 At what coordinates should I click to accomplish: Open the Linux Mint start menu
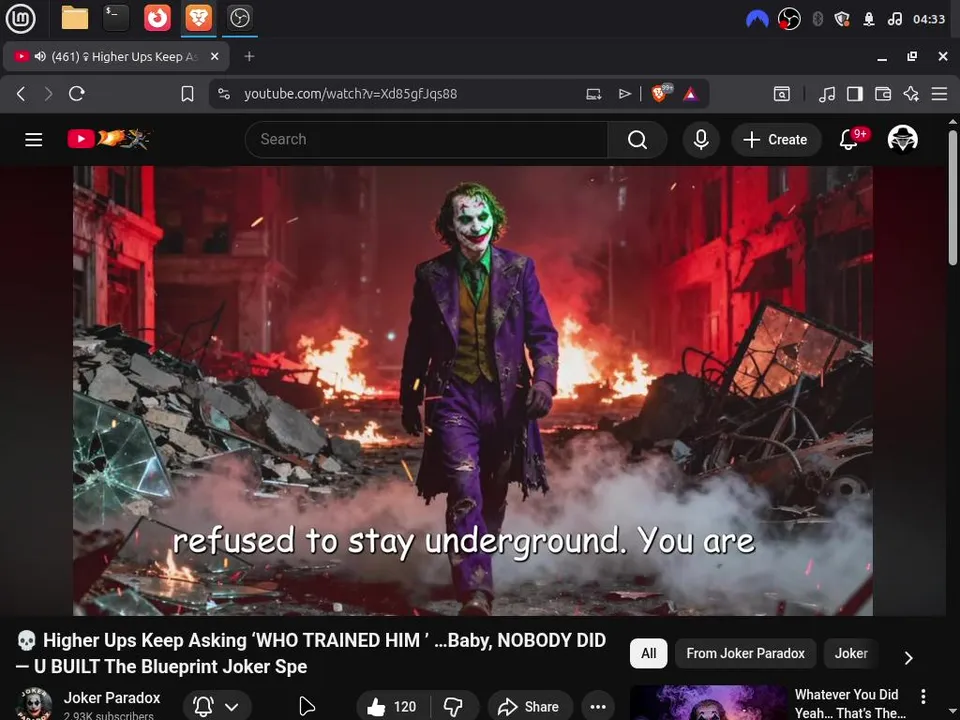(20, 18)
